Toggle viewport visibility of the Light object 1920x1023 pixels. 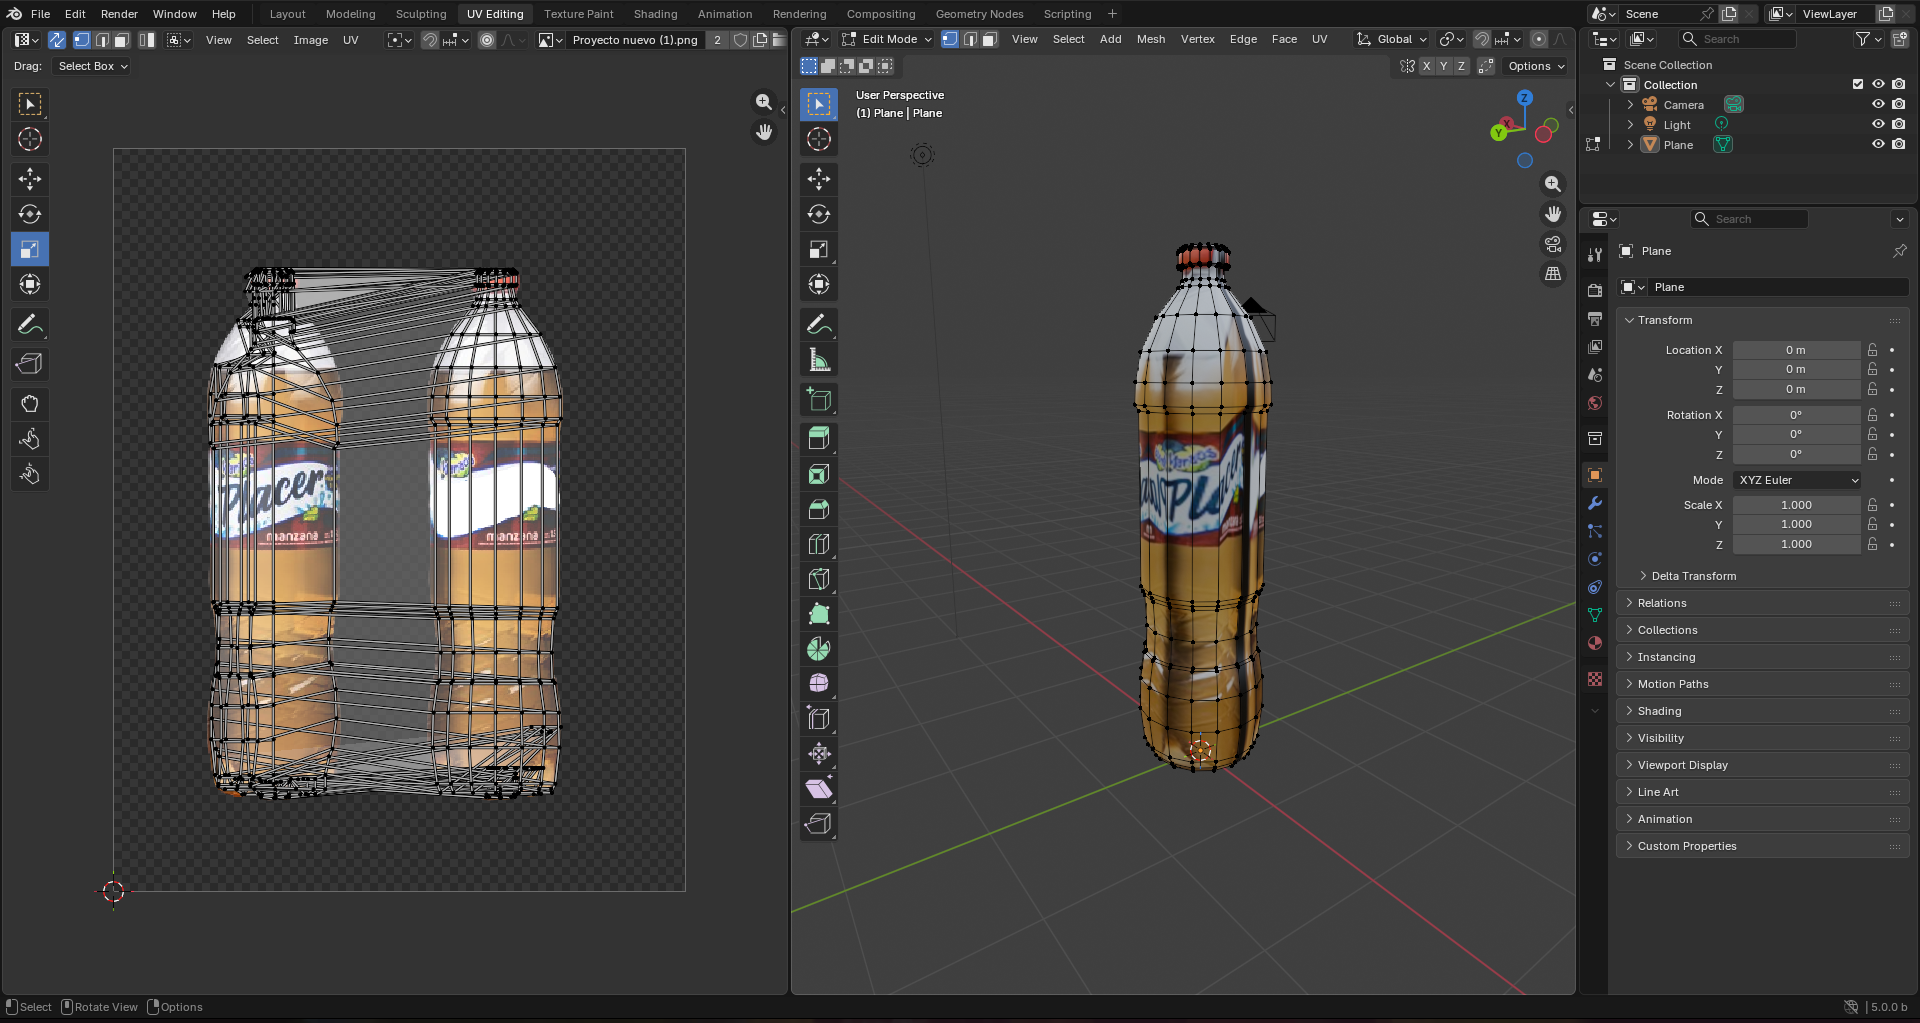1878,124
